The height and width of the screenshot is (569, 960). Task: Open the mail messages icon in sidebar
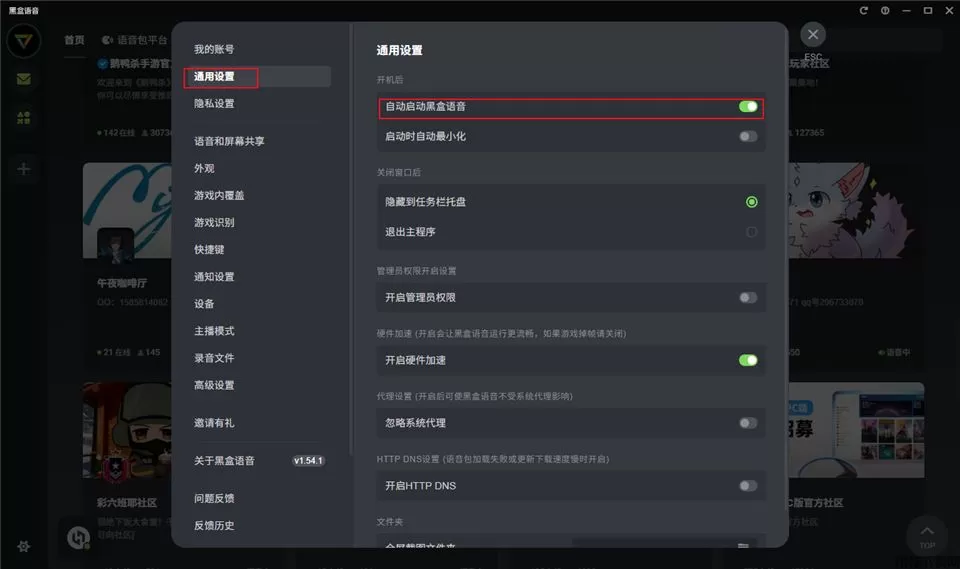[24, 79]
